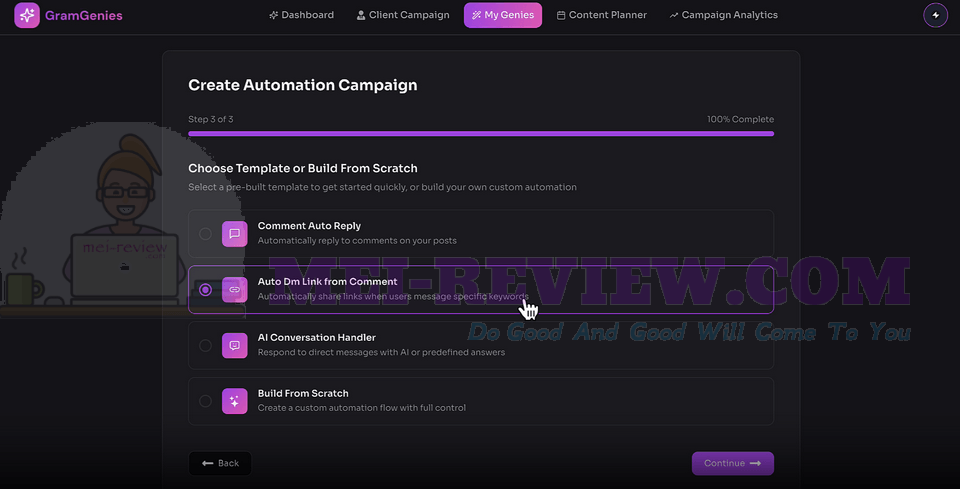960x489 pixels.
Task: Click the AI Conversation Handler bot icon
Action: point(234,345)
